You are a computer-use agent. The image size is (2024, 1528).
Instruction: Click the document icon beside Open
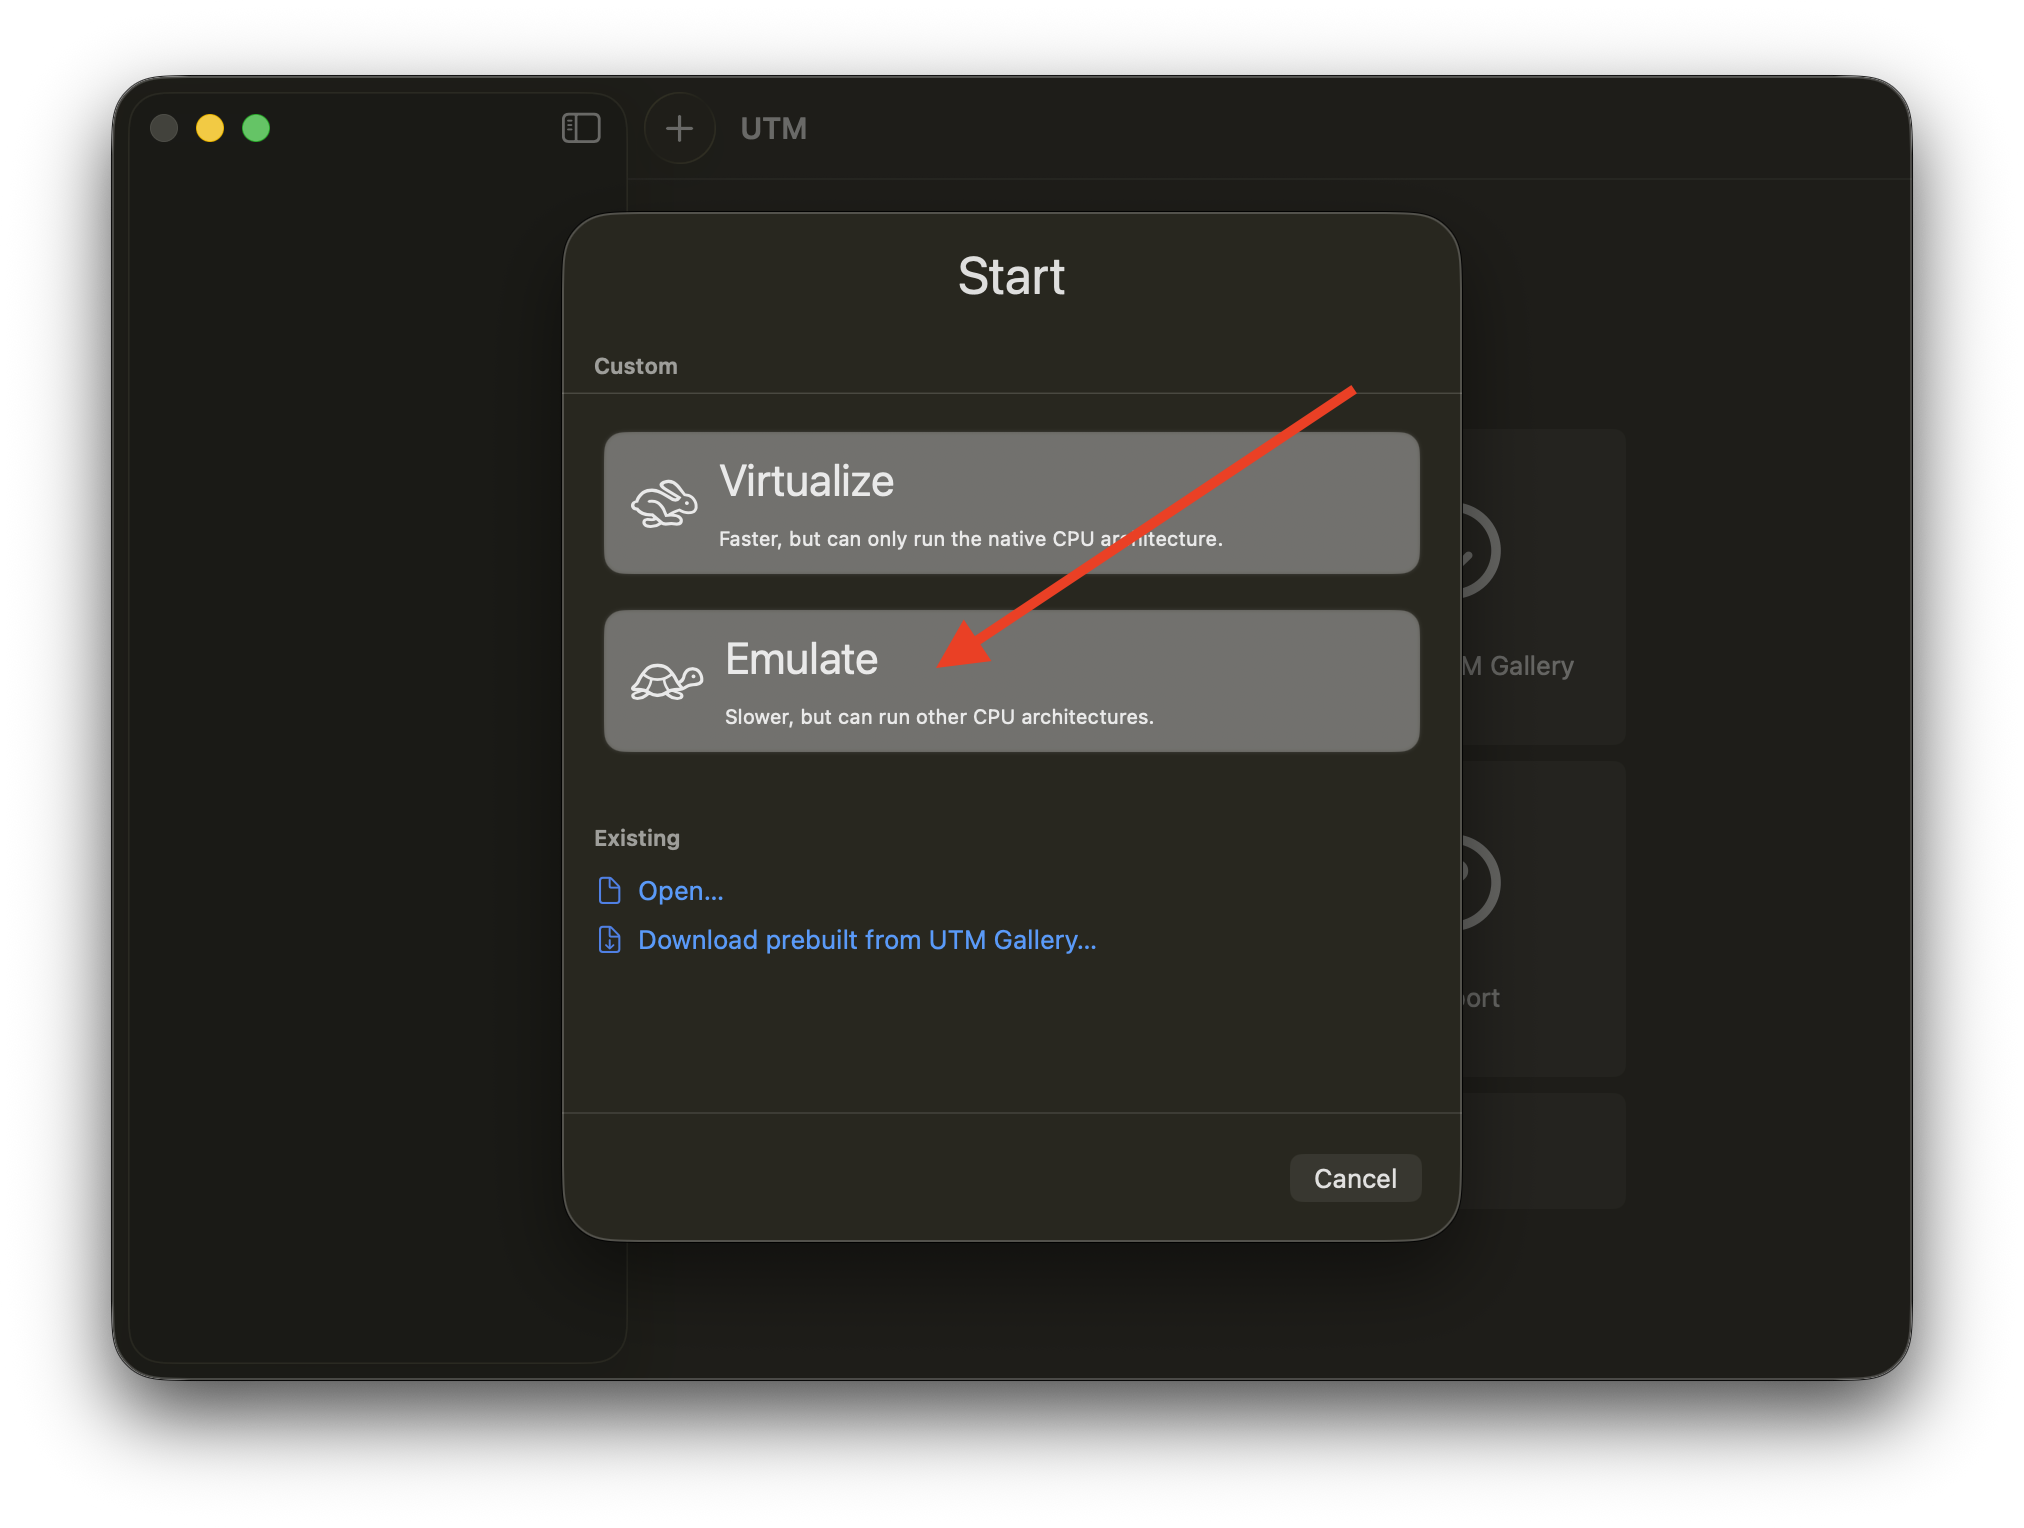[x=611, y=890]
